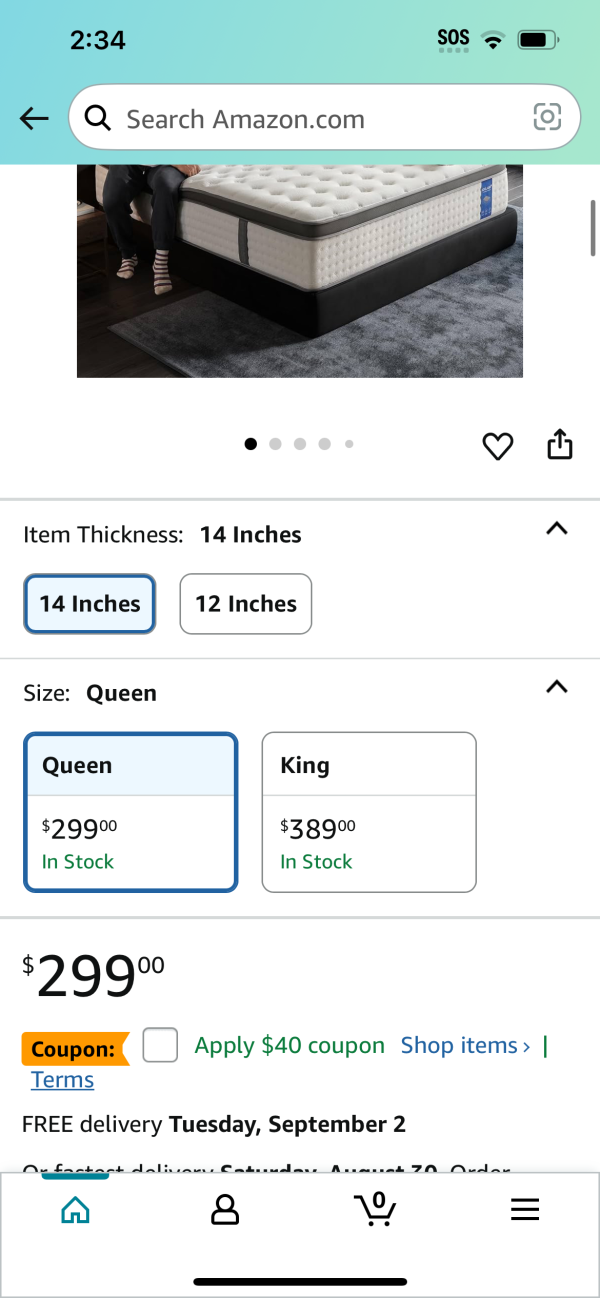The image size is (600, 1298).
Task: Choose the King size option
Action: tap(369, 812)
